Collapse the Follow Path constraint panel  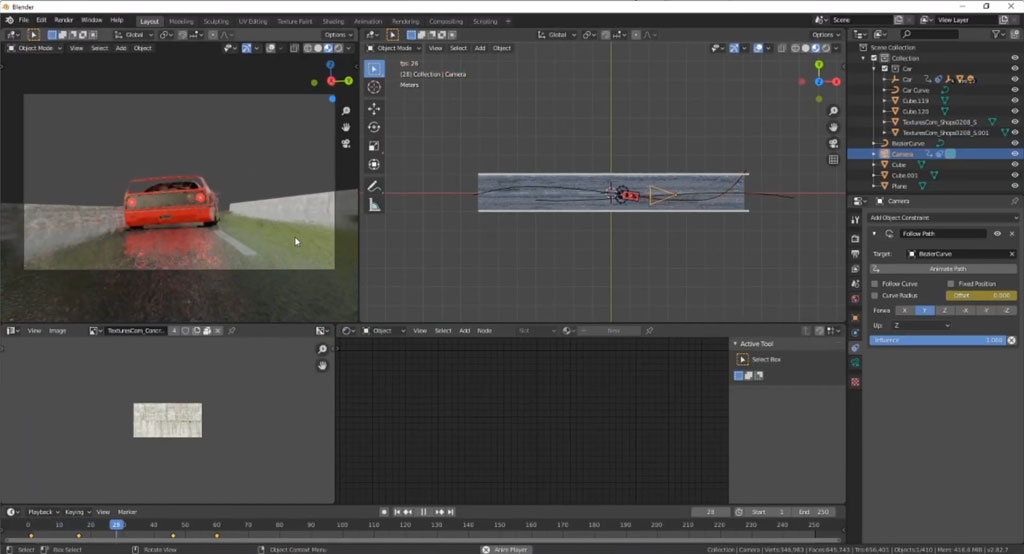tap(874, 234)
